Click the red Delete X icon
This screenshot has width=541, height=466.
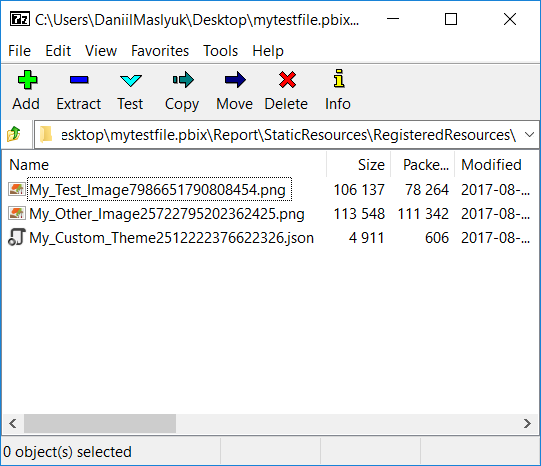(287, 80)
